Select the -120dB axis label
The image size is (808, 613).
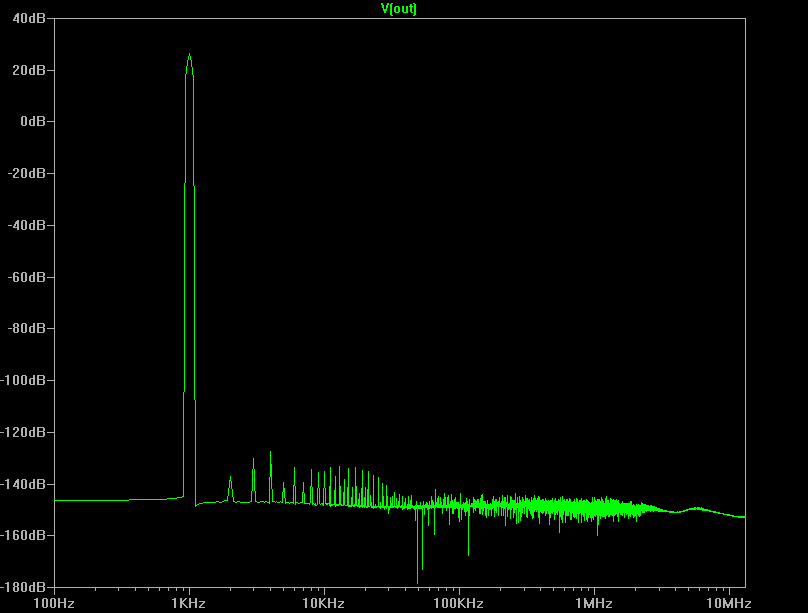[x=23, y=432]
